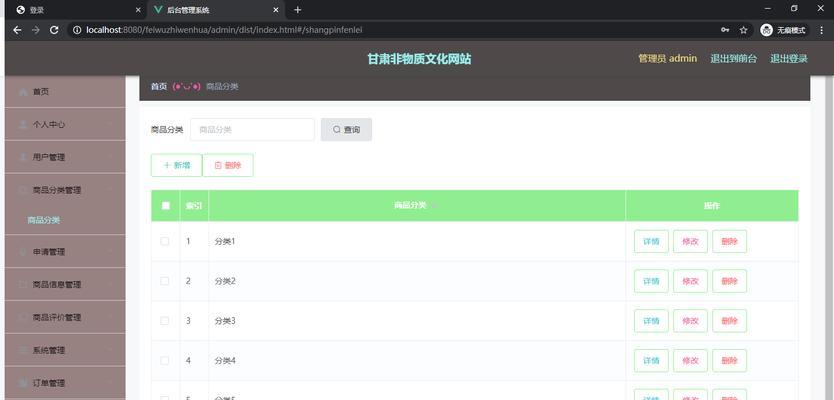834x400 pixels.
Task: Click 删除 for 分类2 row
Action: pyautogui.click(x=729, y=281)
